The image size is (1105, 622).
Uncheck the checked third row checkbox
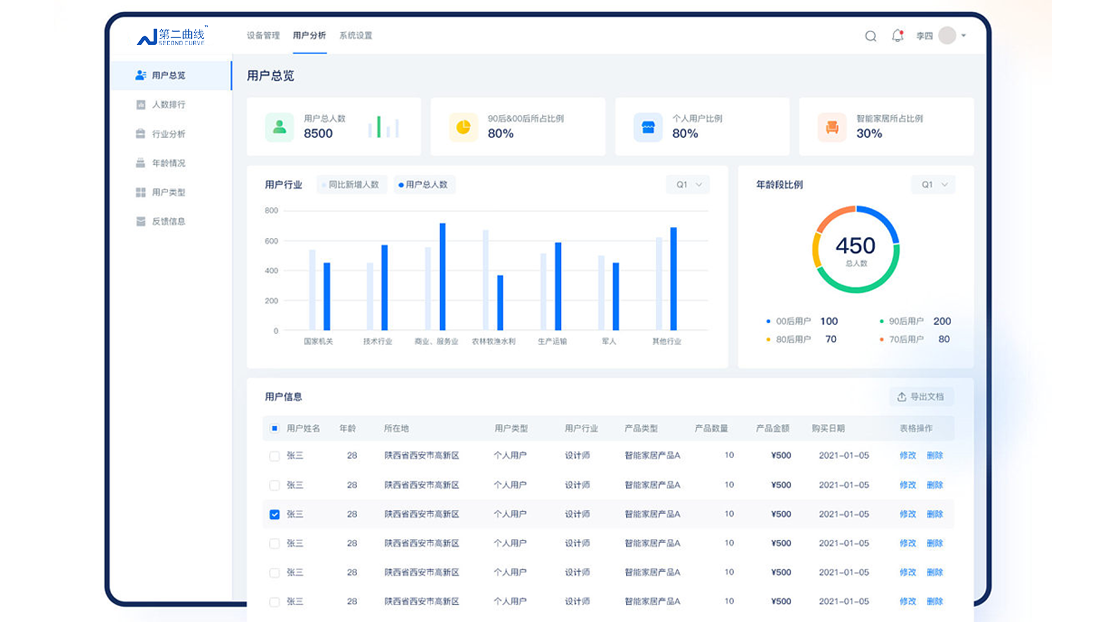pos(275,514)
